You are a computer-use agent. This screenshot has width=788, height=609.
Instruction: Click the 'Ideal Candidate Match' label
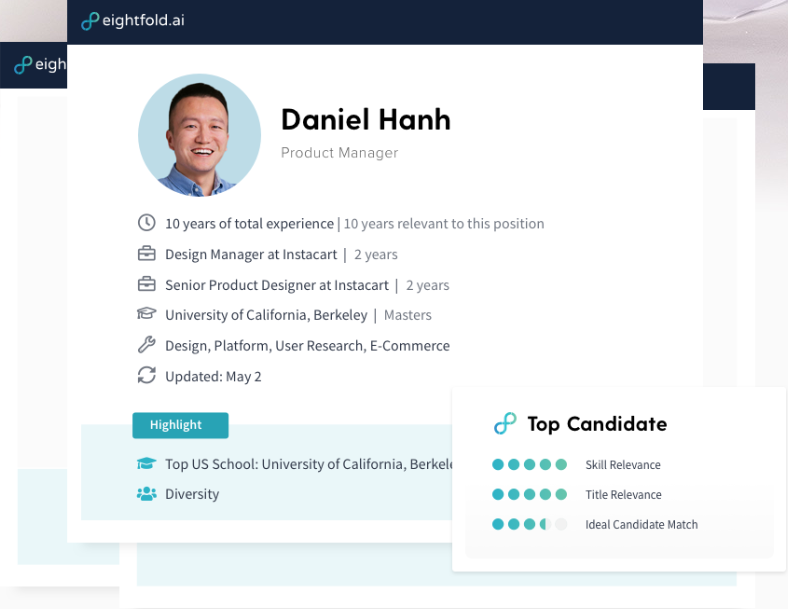(641, 525)
